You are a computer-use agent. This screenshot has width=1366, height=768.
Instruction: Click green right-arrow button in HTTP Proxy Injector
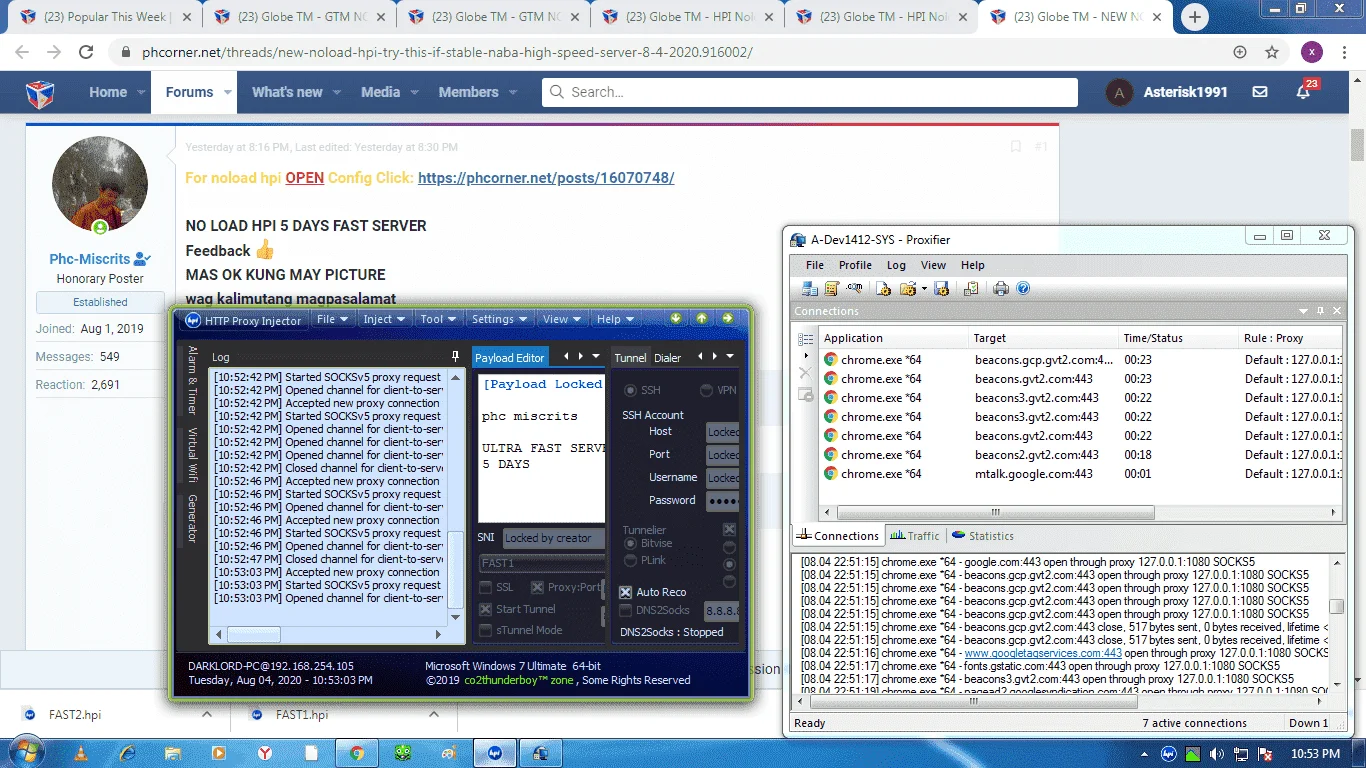click(727, 319)
